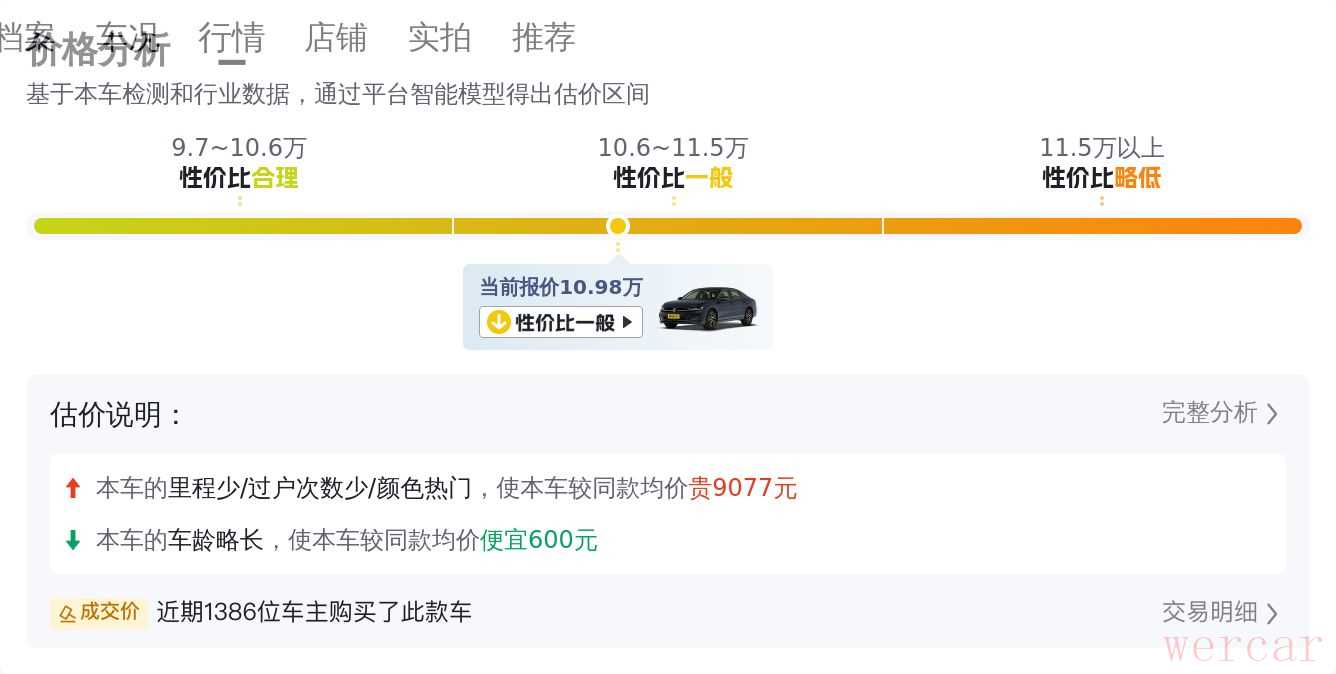The width and height of the screenshot is (1336, 674).
Task: Expand the 完整分析 chevron arrow
Action: (1272, 414)
